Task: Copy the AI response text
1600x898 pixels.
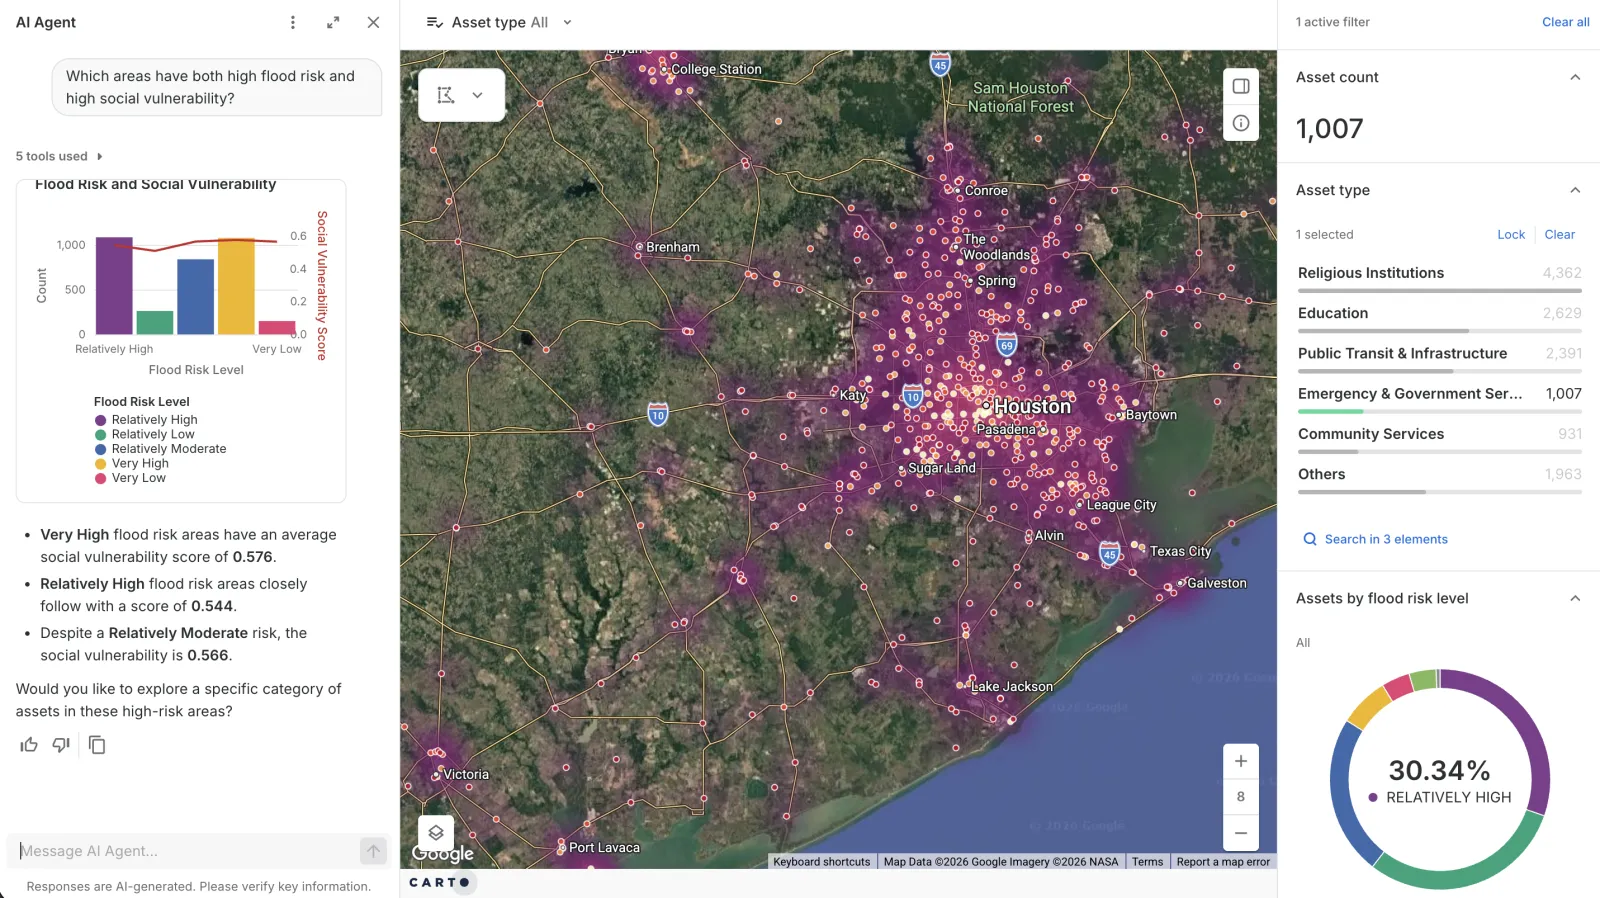Action: pyautogui.click(x=97, y=745)
